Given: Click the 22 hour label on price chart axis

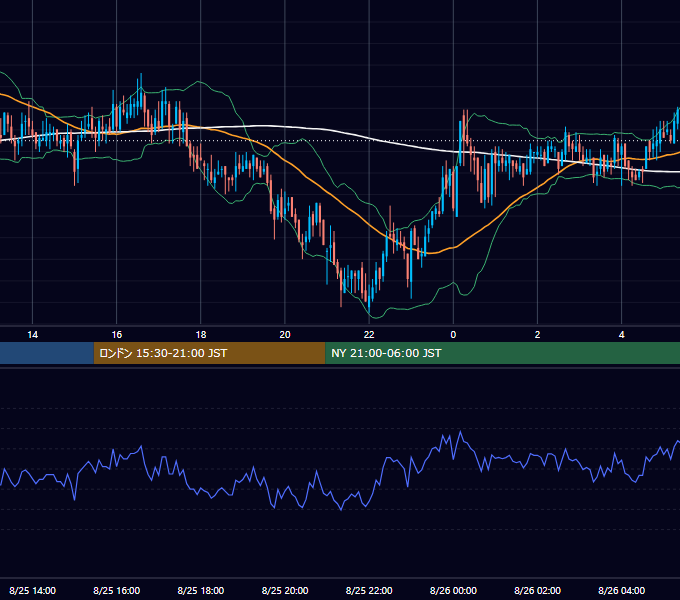Looking at the screenshot, I should (x=369, y=335).
